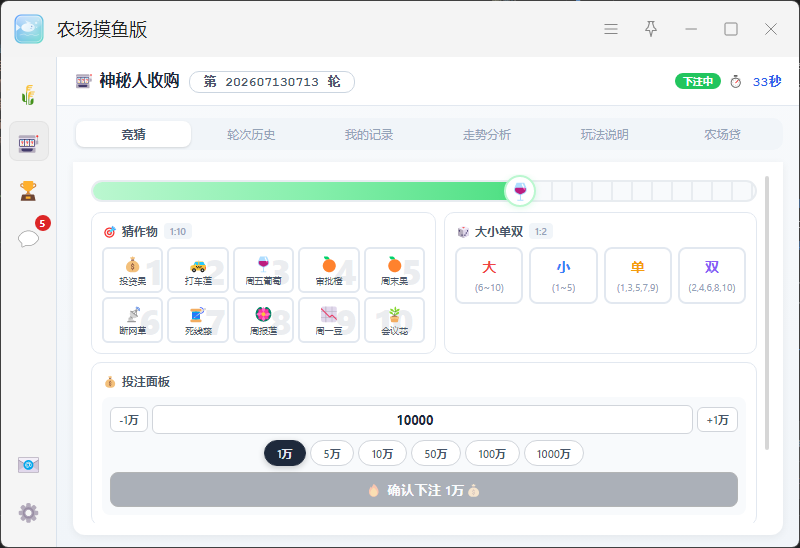Click 确认下注 1万 confirm button
The height and width of the screenshot is (548, 800).
[x=423, y=490]
